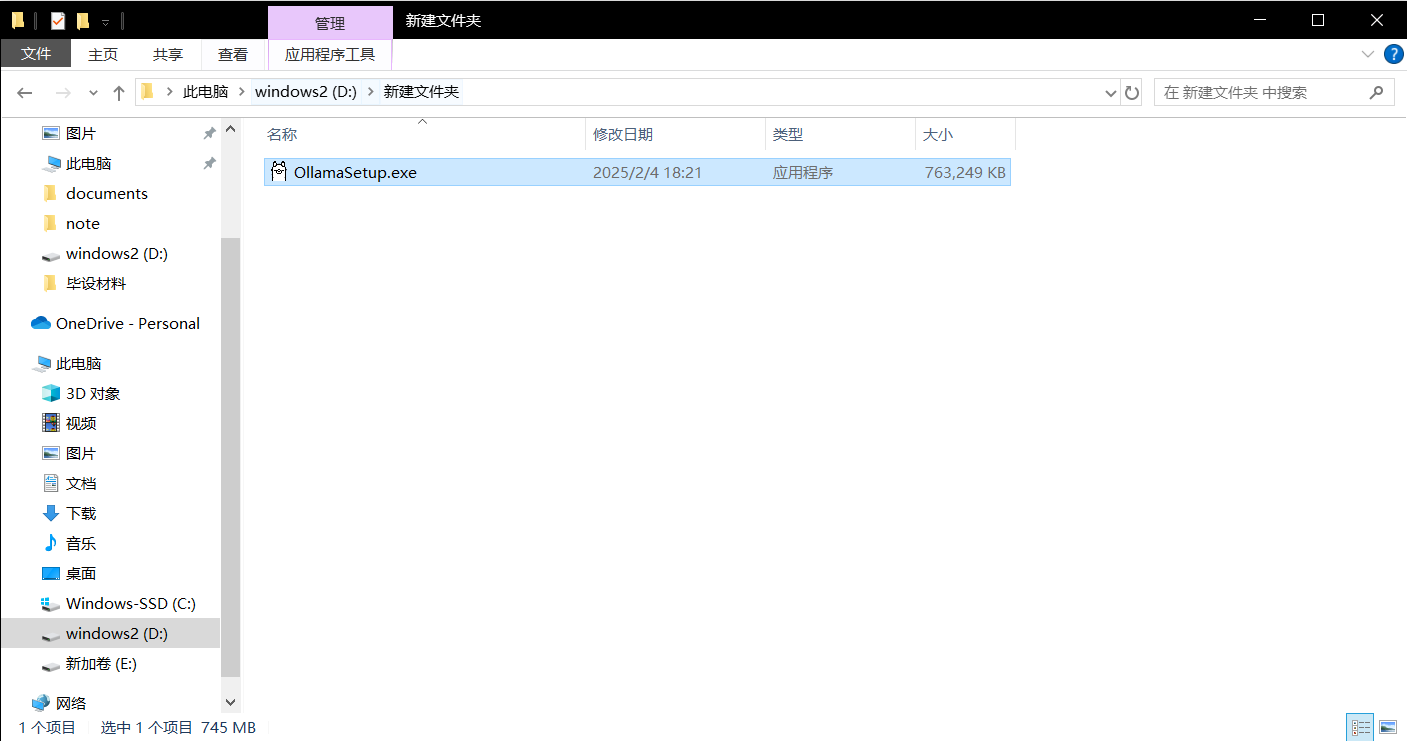Open recent locations dropdown arrow

(x=93, y=92)
